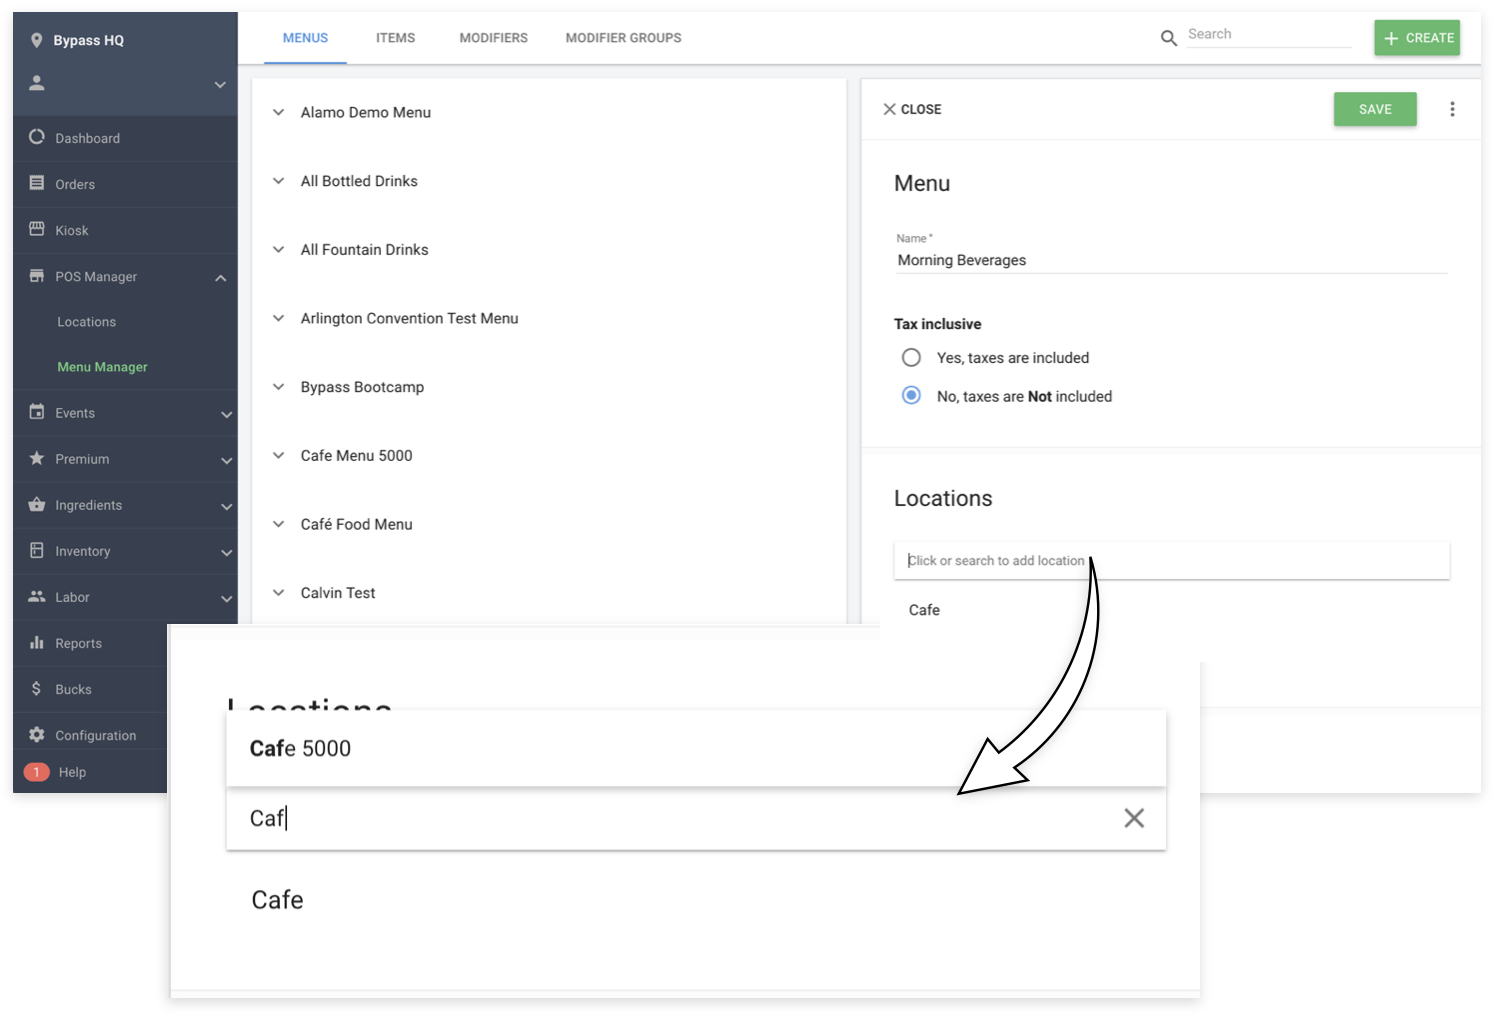Expand the Inventory section chevron
This screenshot has height=1022, width=1498.
point(227,552)
